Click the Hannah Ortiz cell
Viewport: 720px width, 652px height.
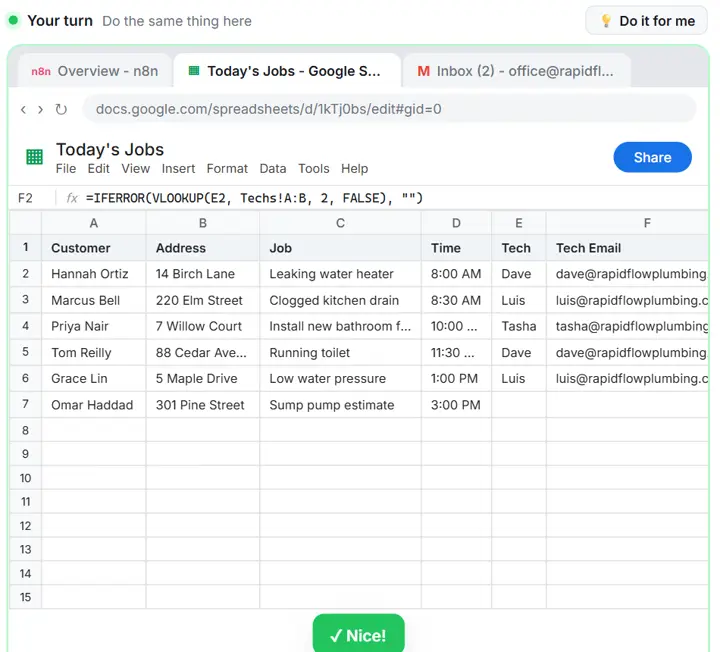(94, 274)
